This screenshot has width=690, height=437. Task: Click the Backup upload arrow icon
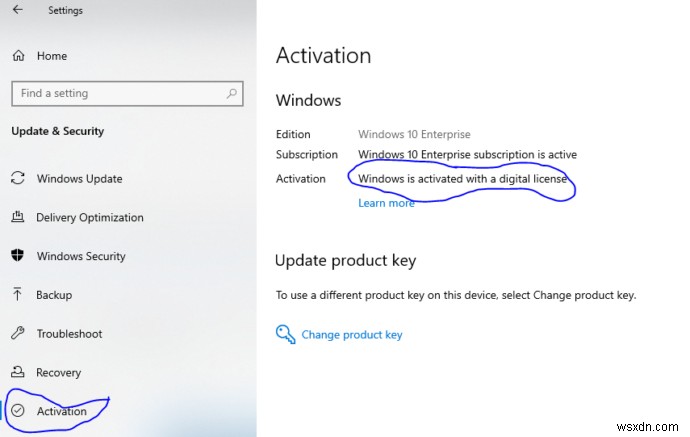coord(18,295)
